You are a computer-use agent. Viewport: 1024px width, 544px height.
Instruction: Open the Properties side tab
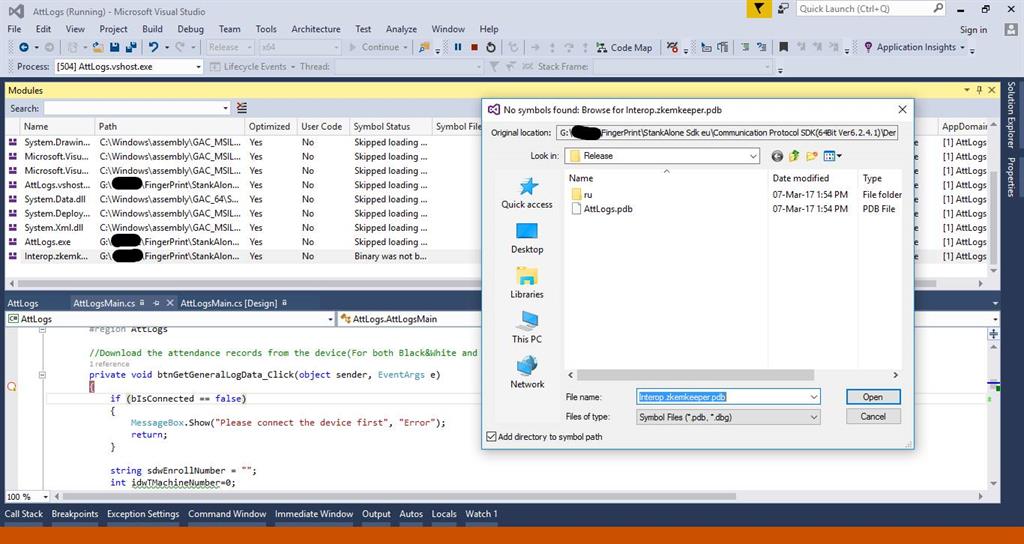pyautogui.click(x=1011, y=177)
